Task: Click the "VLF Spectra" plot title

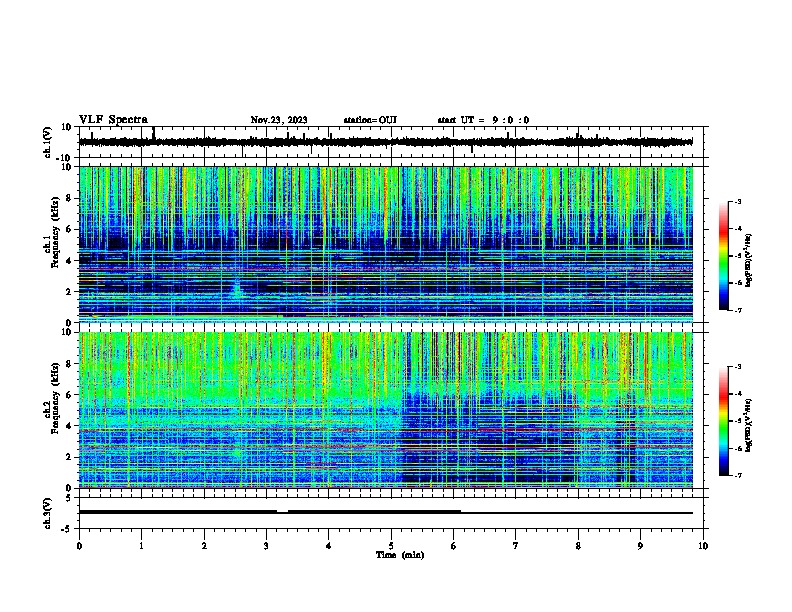Action: pos(113,120)
